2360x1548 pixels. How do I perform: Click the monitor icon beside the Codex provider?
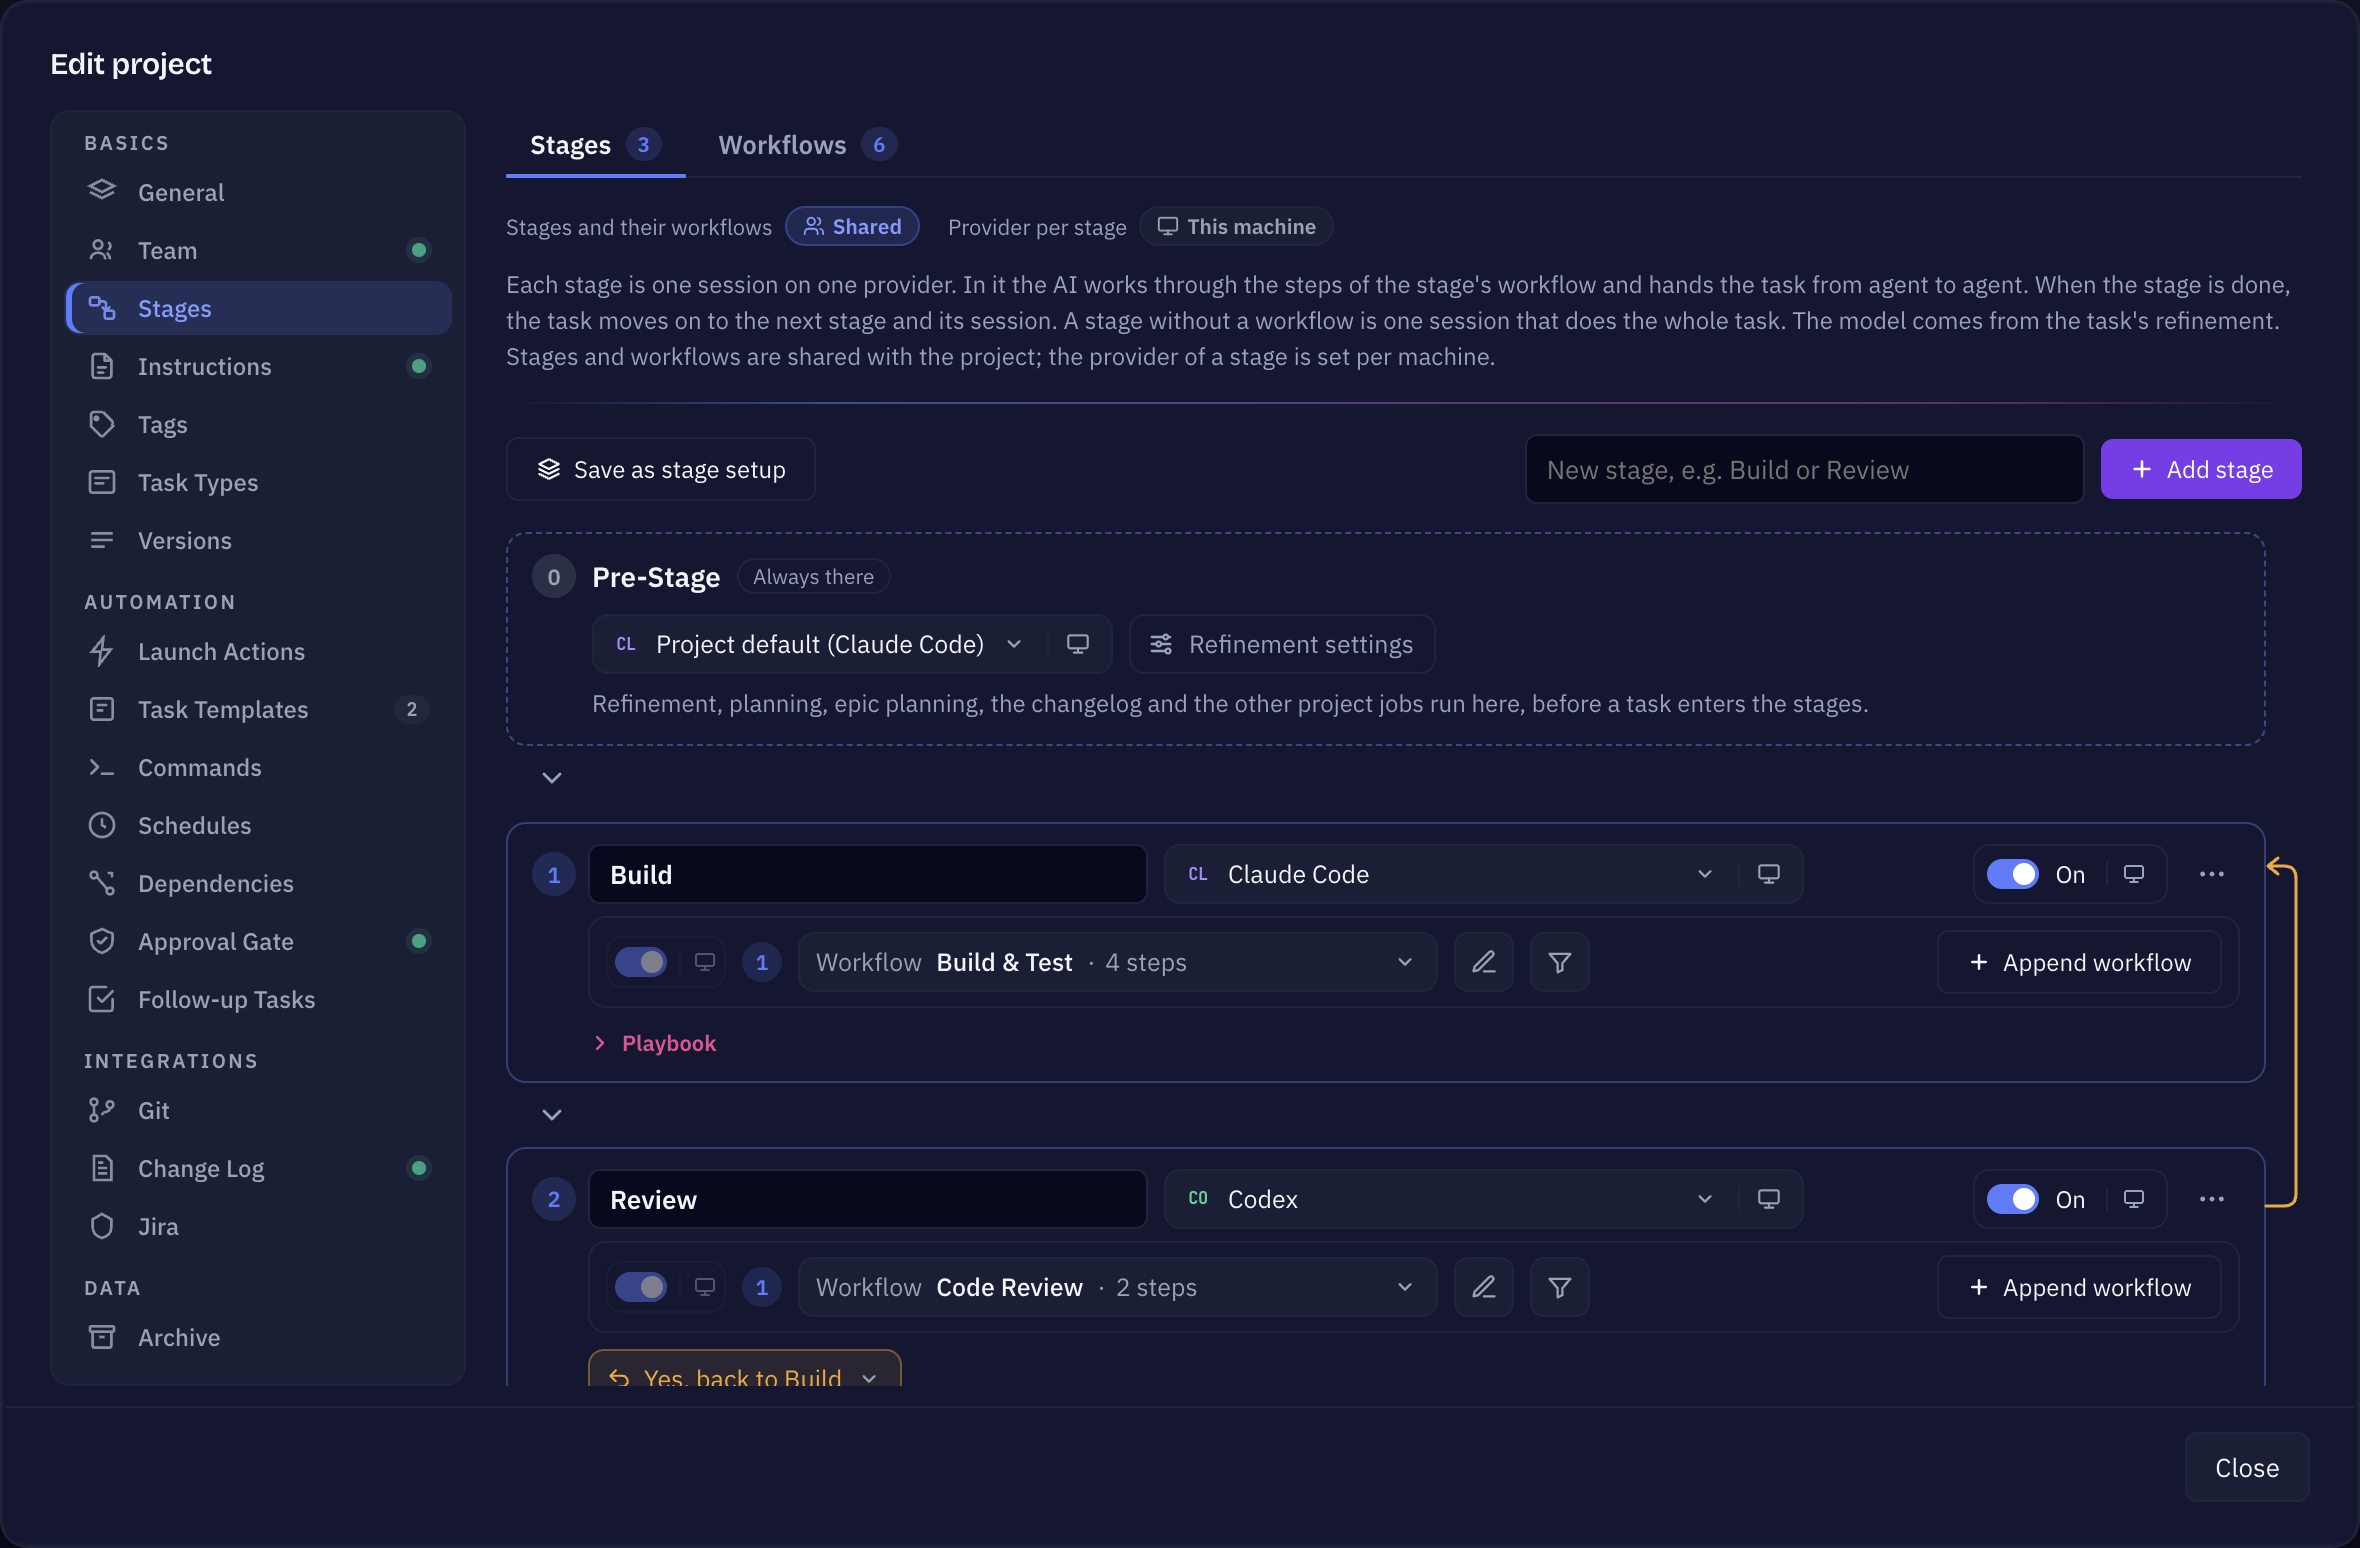pos(1768,1199)
